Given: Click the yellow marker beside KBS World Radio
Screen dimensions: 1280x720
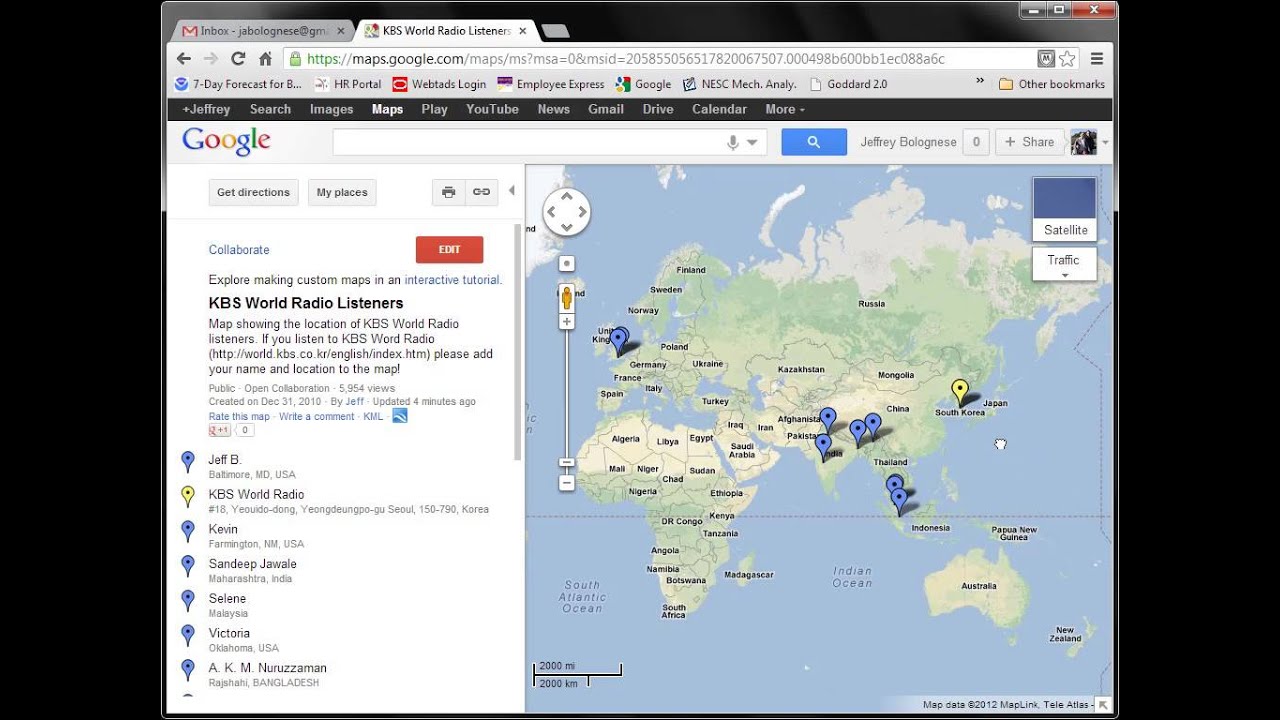Looking at the screenshot, I should click(187, 497).
